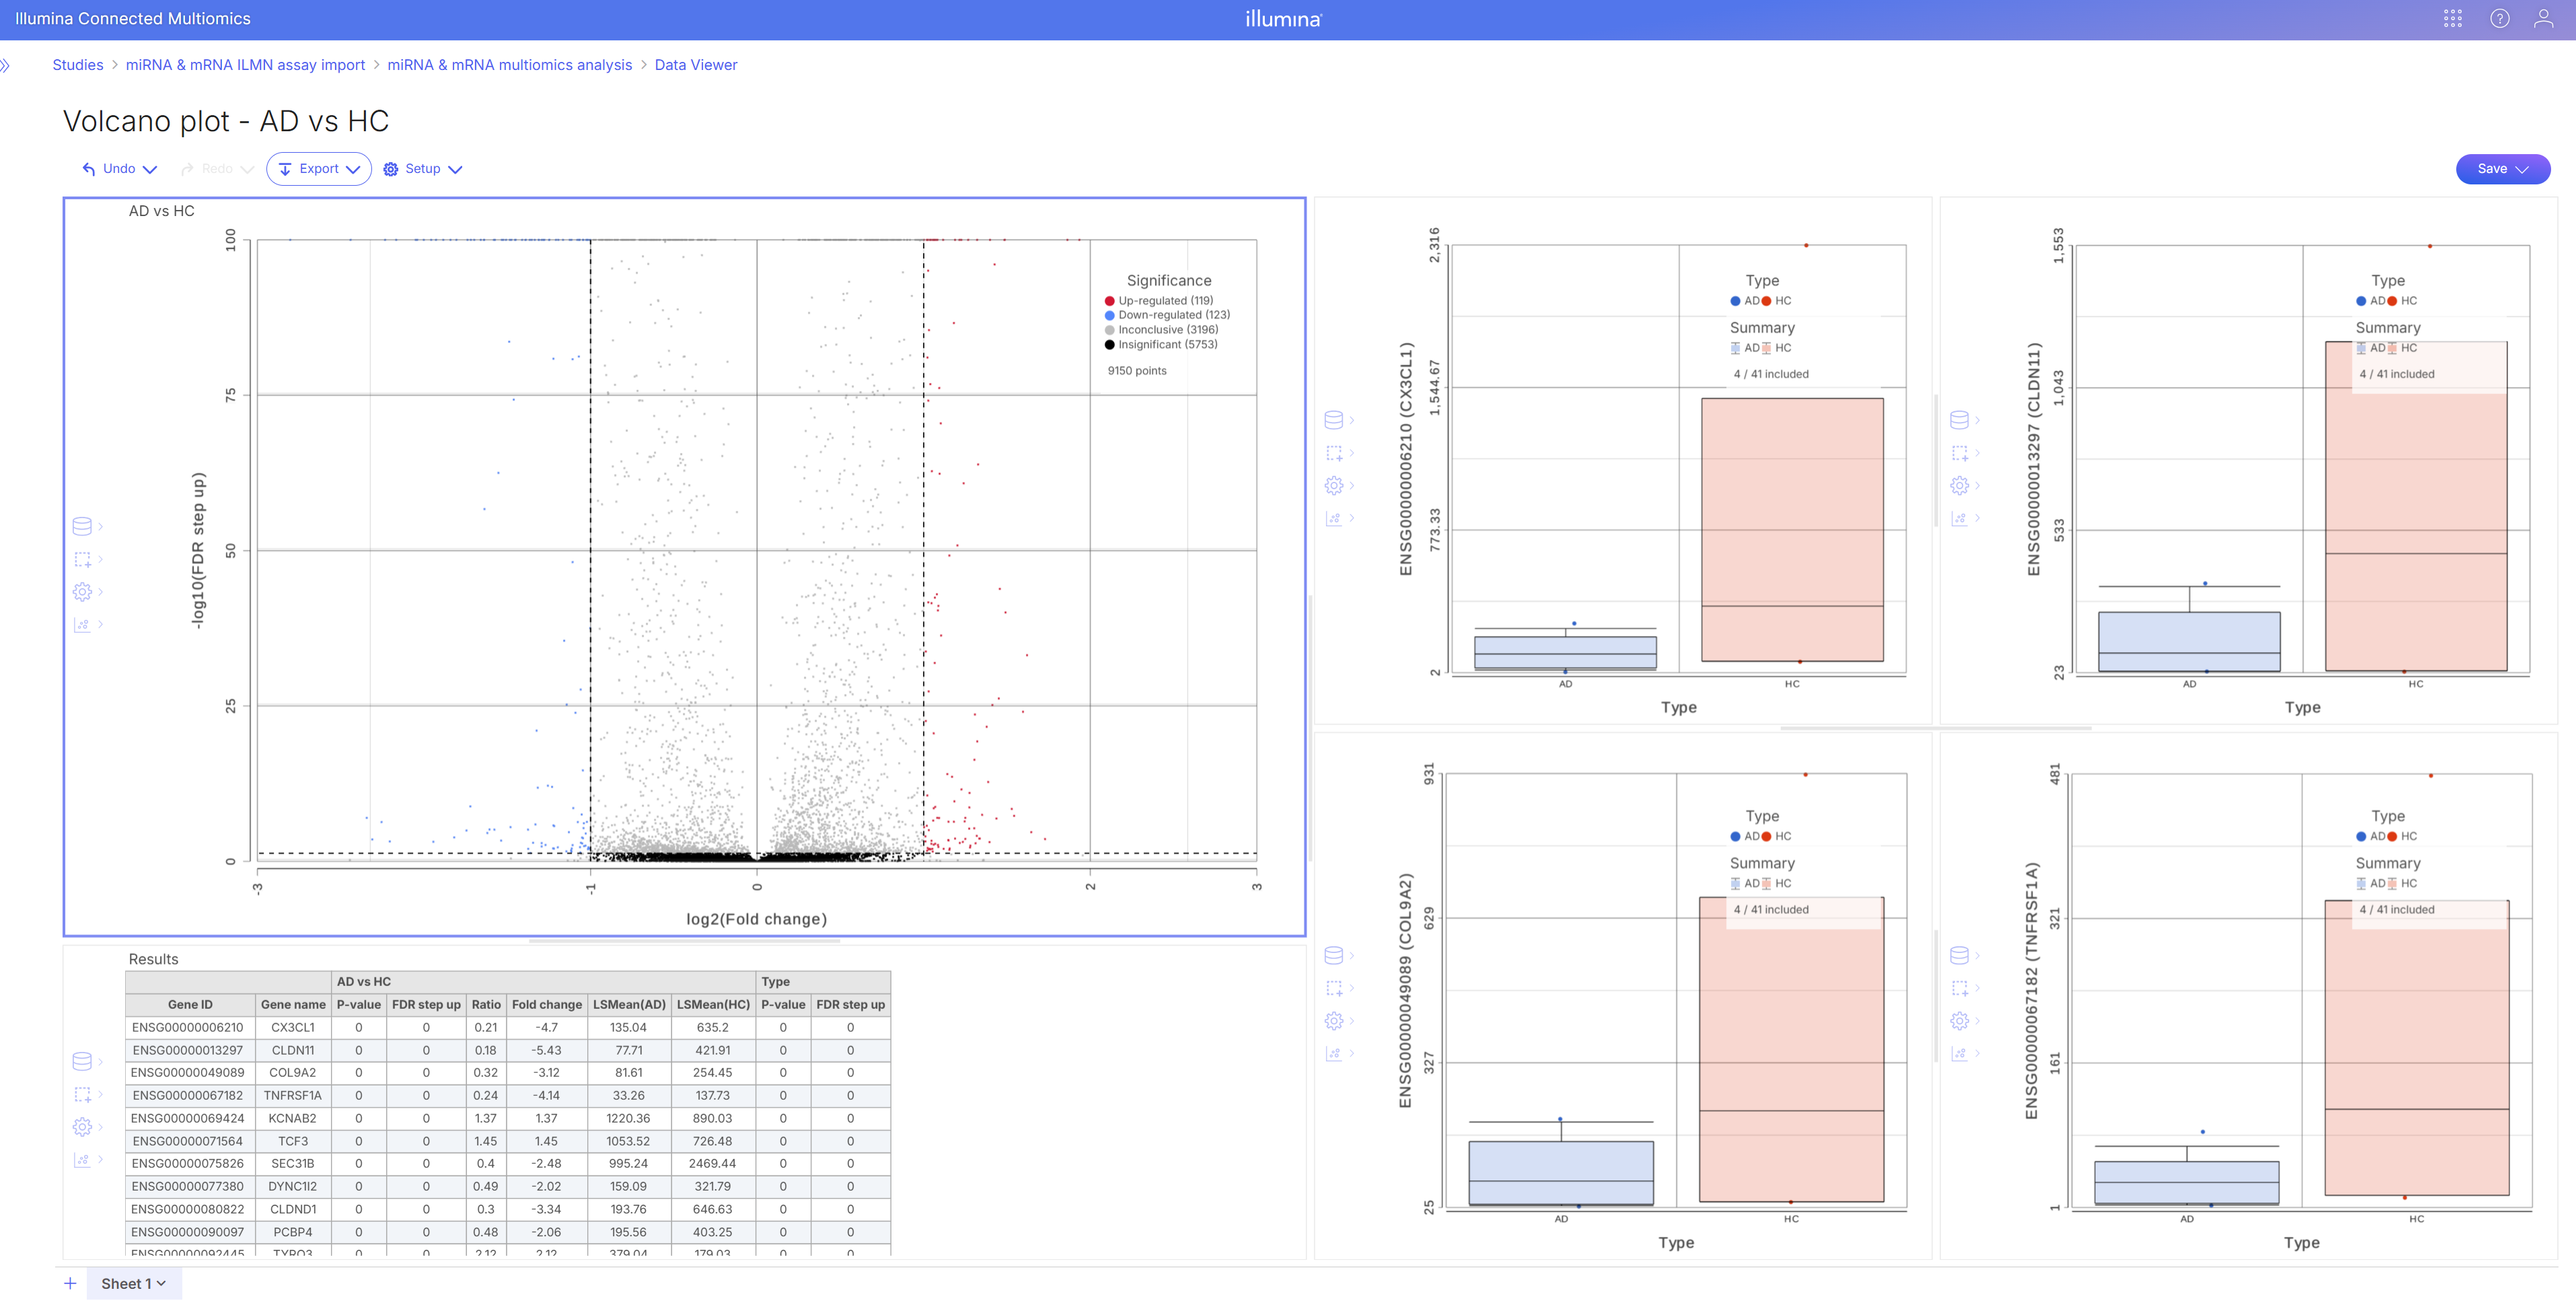Click the Up-regulated red legend swatch

pyautogui.click(x=1109, y=301)
